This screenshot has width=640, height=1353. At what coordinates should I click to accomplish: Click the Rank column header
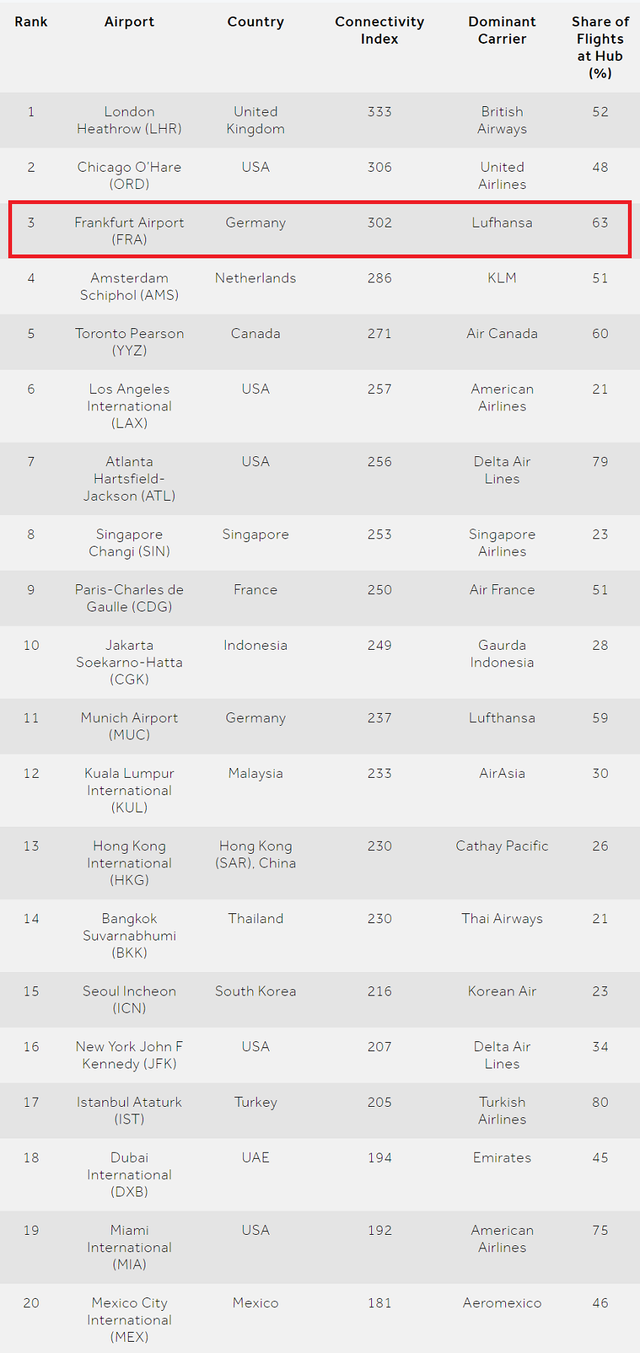(x=31, y=22)
